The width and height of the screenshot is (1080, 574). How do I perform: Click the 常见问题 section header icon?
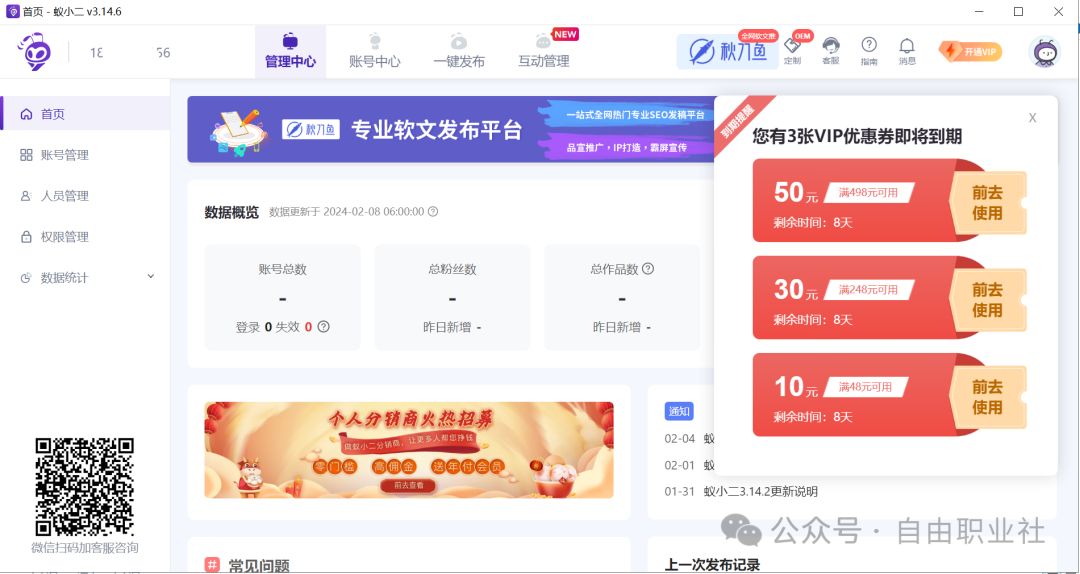[212, 565]
